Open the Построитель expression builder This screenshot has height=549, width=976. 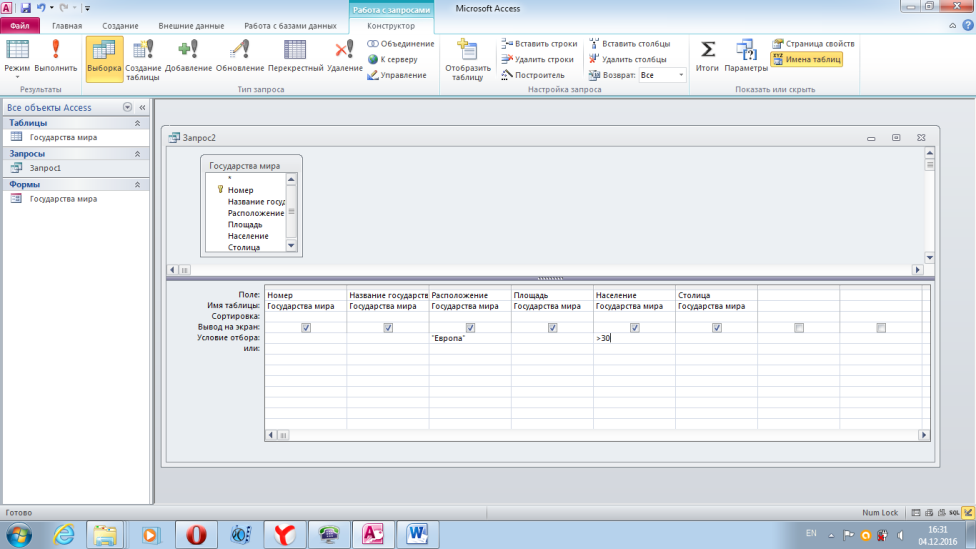[x=533, y=75]
